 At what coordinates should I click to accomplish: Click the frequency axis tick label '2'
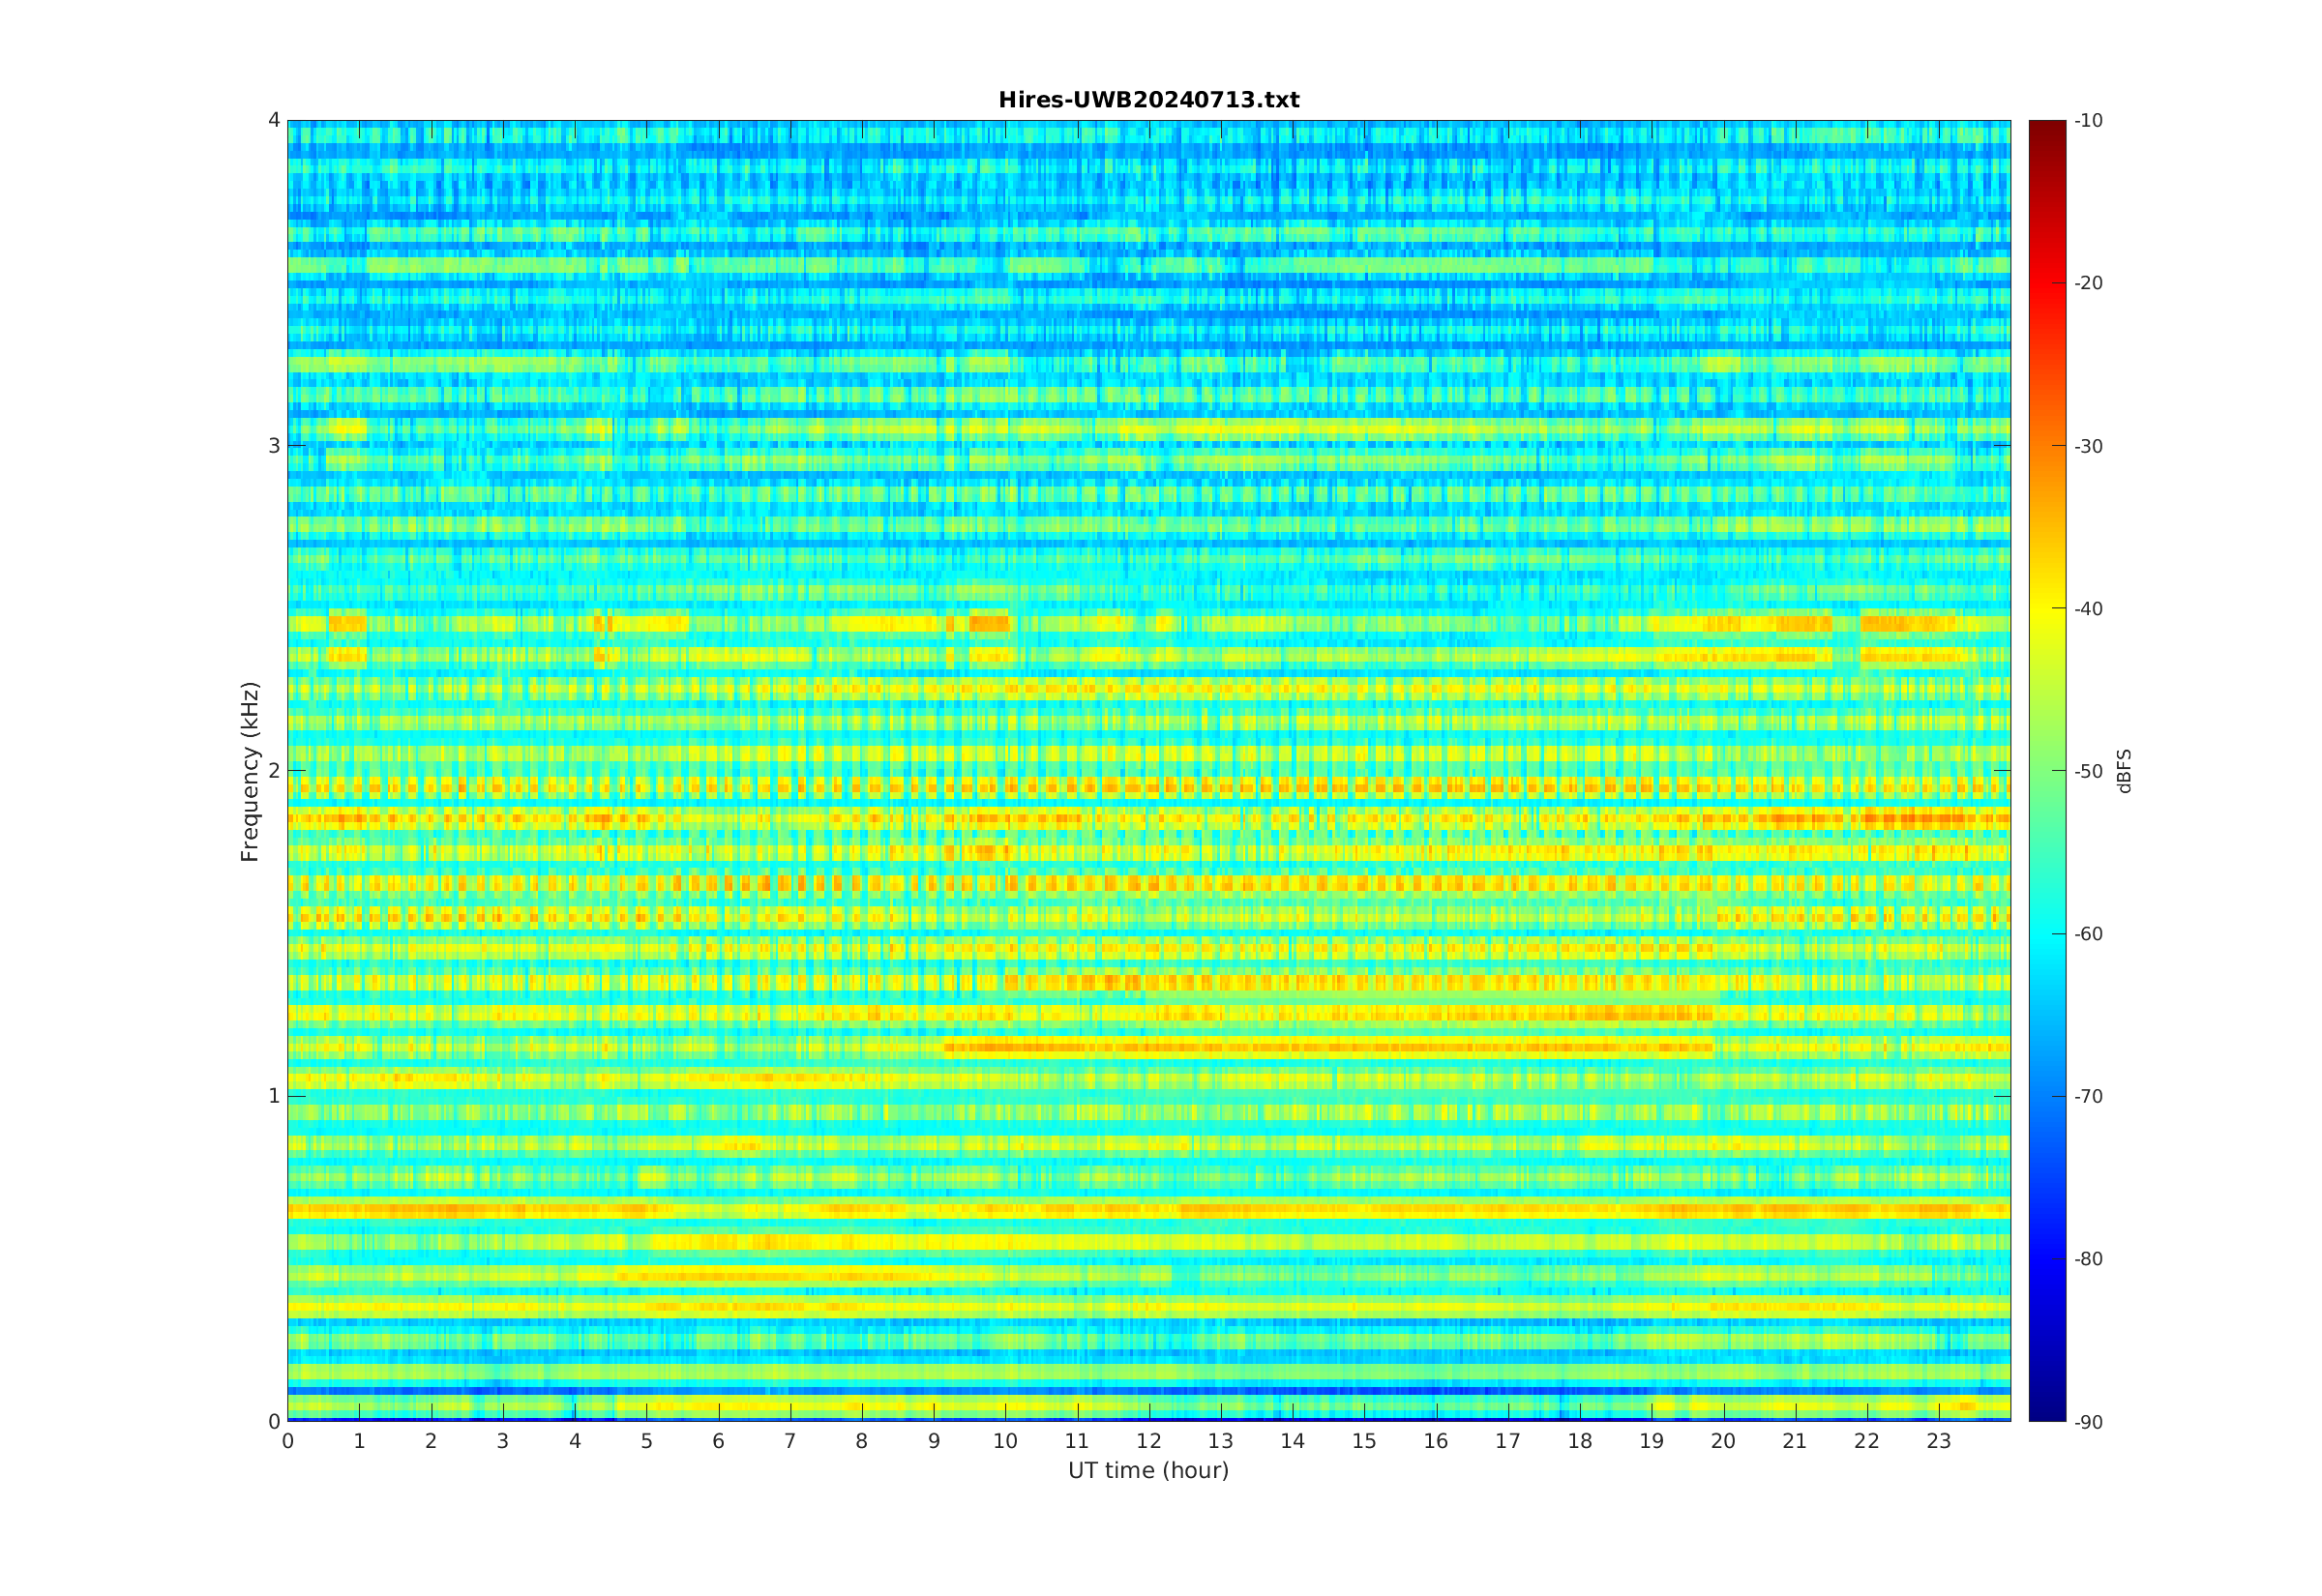pyautogui.click(x=274, y=771)
